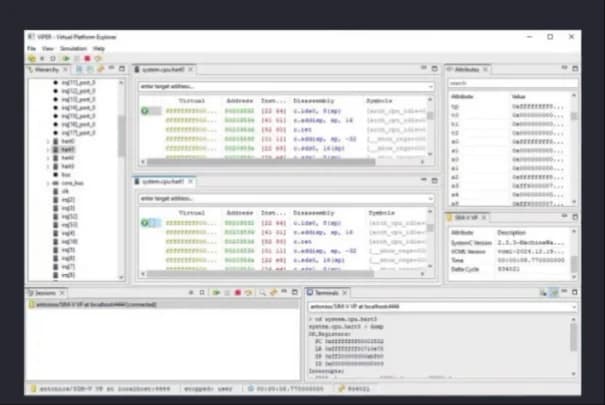Click first icon in Terminals panel toolbar
Image resolution: width=605 pixels, height=405 pixels.
pyautogui.click(x=543, y=293)
